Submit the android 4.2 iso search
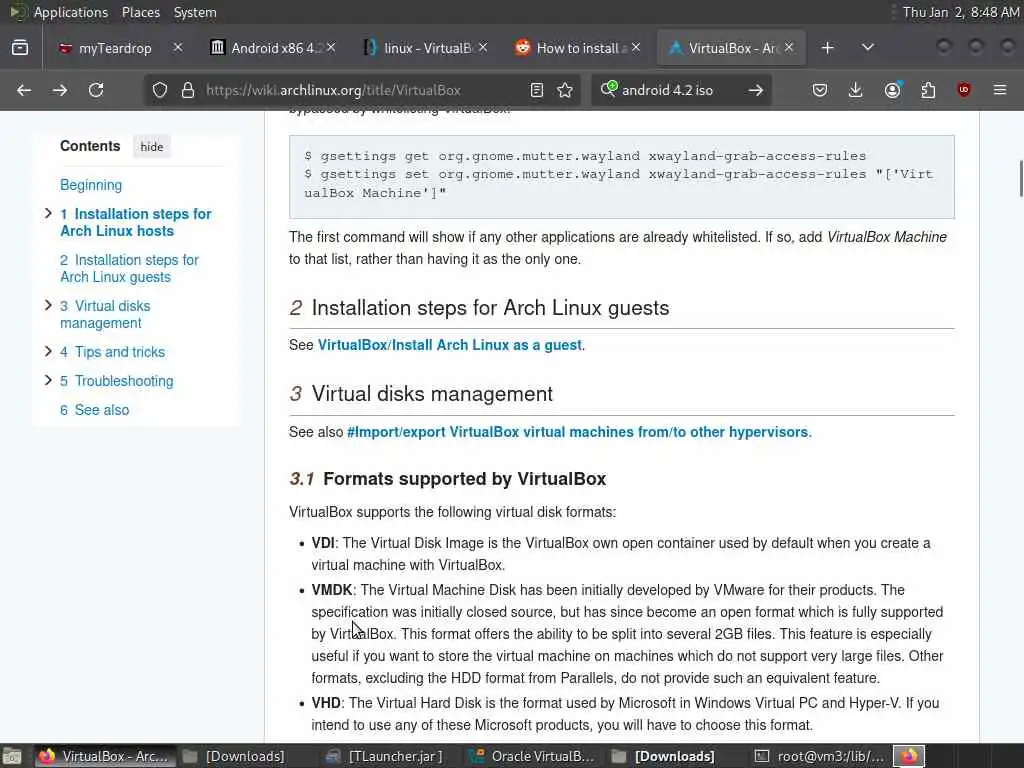Image resolution: width=1024 pixels, height=768 pixels. pyautogui.click(x=756, y=90)
